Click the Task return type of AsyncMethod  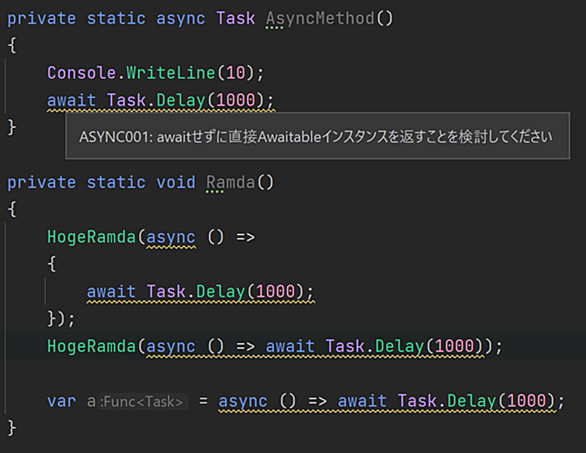(x=236, y=18)
